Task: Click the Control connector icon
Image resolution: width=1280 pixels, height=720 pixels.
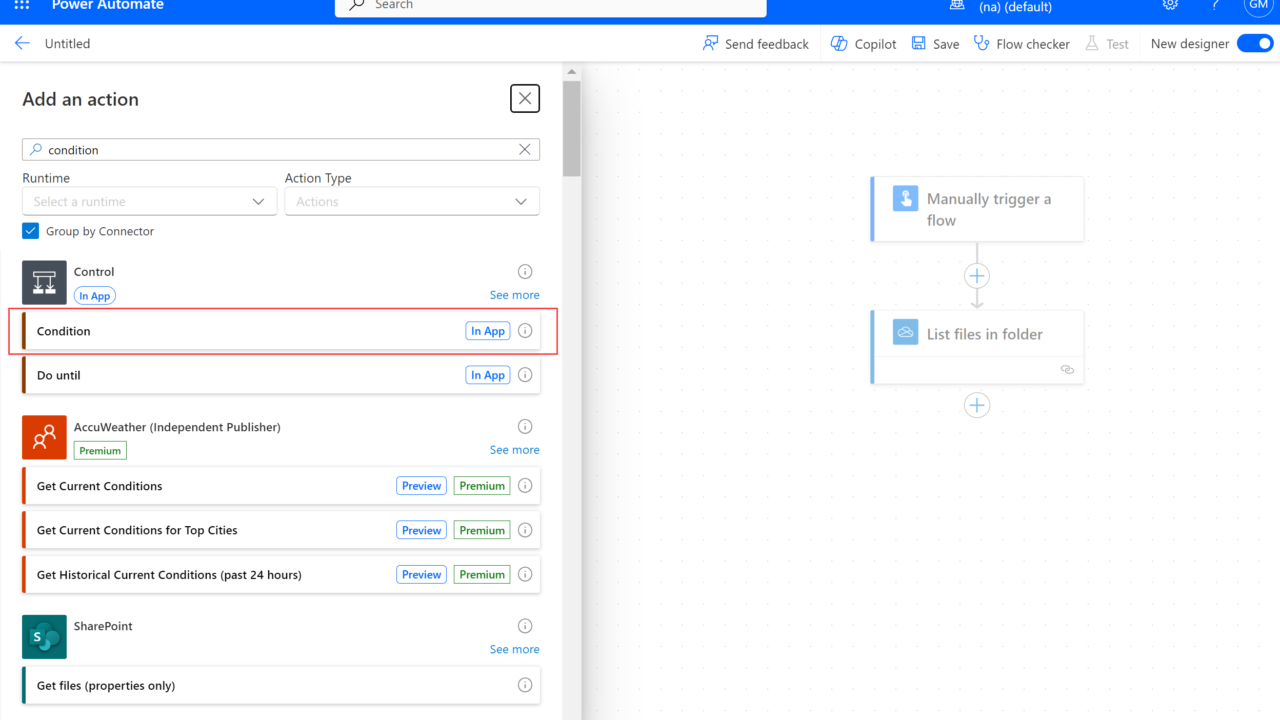Action: coord(44,282)
